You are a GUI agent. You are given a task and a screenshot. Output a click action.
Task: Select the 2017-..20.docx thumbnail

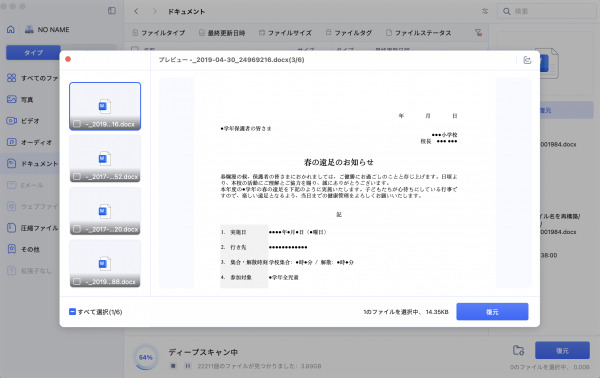coord(105,211)
